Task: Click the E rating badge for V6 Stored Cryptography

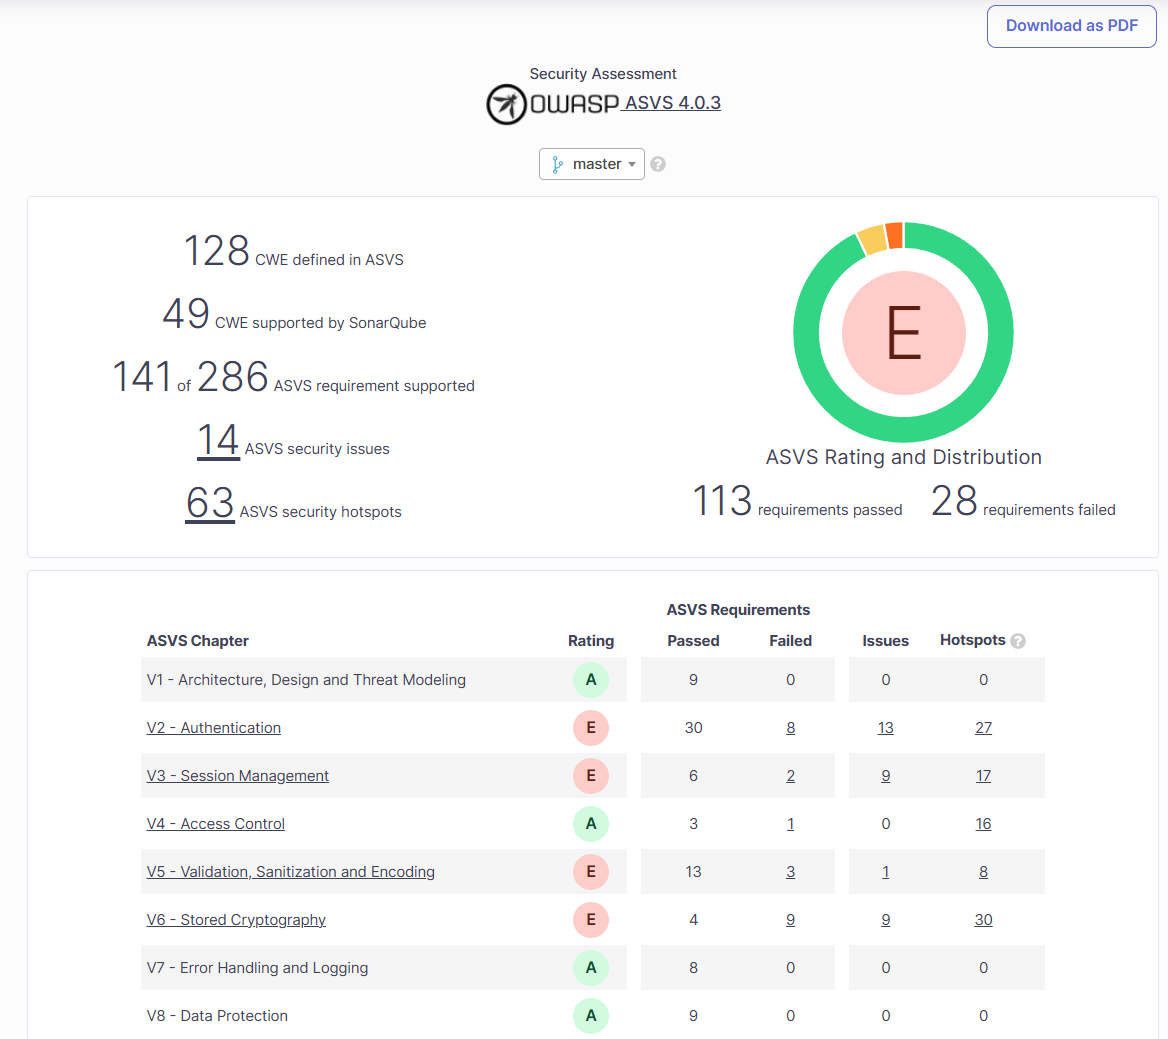Action: pos(591,920)
